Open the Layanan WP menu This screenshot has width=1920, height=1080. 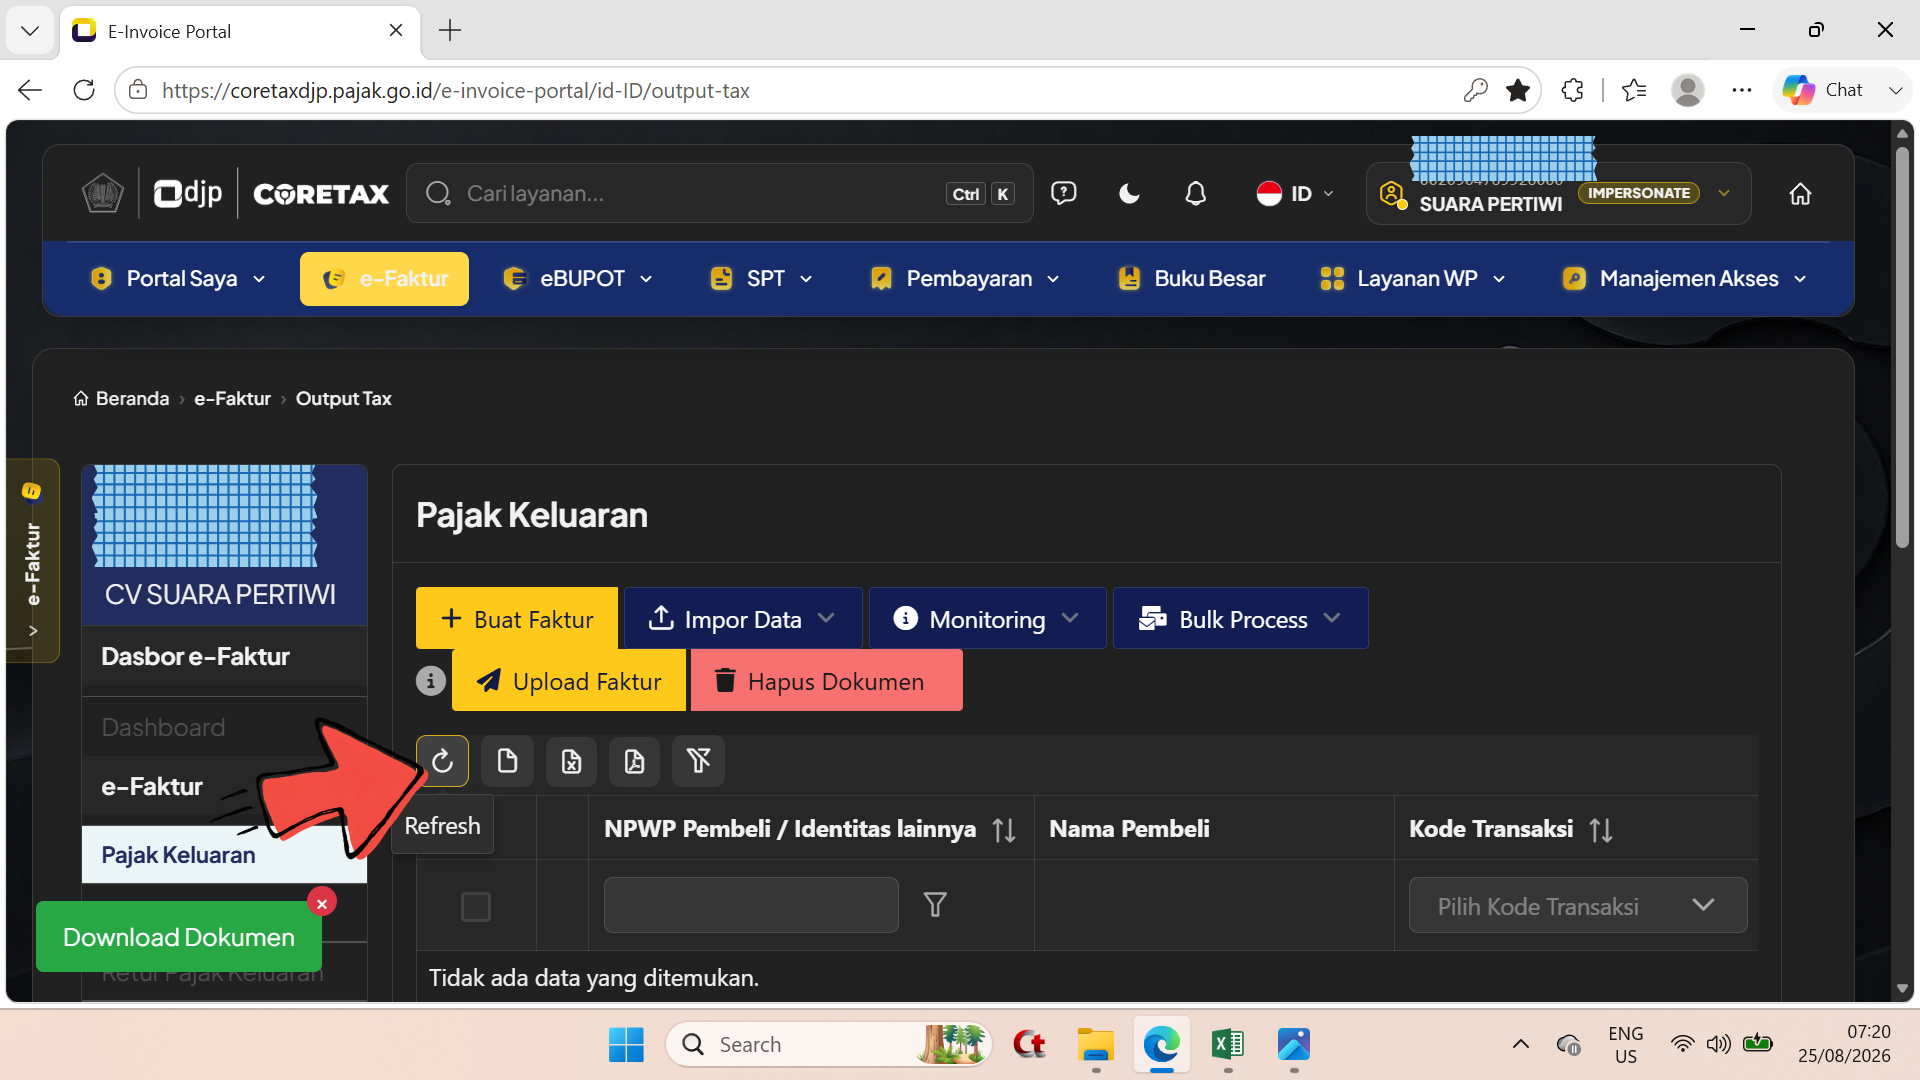(x=1413, y=279)
